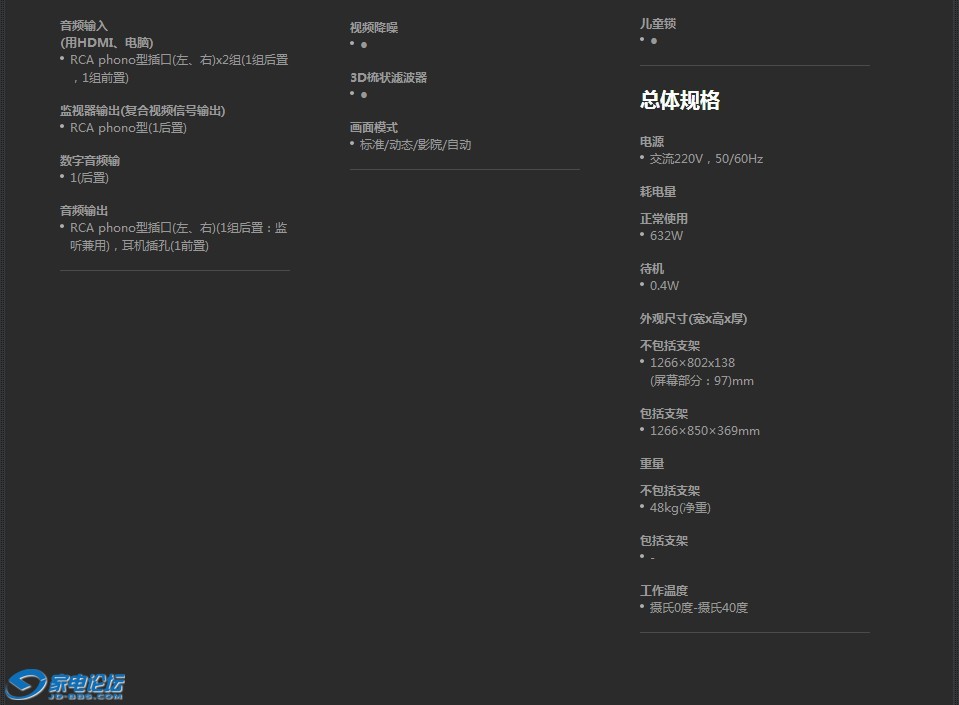959x705 pixels.
Task: Click the 工作温度 heading
Action: pyautogui.click(x=664, y=590)
